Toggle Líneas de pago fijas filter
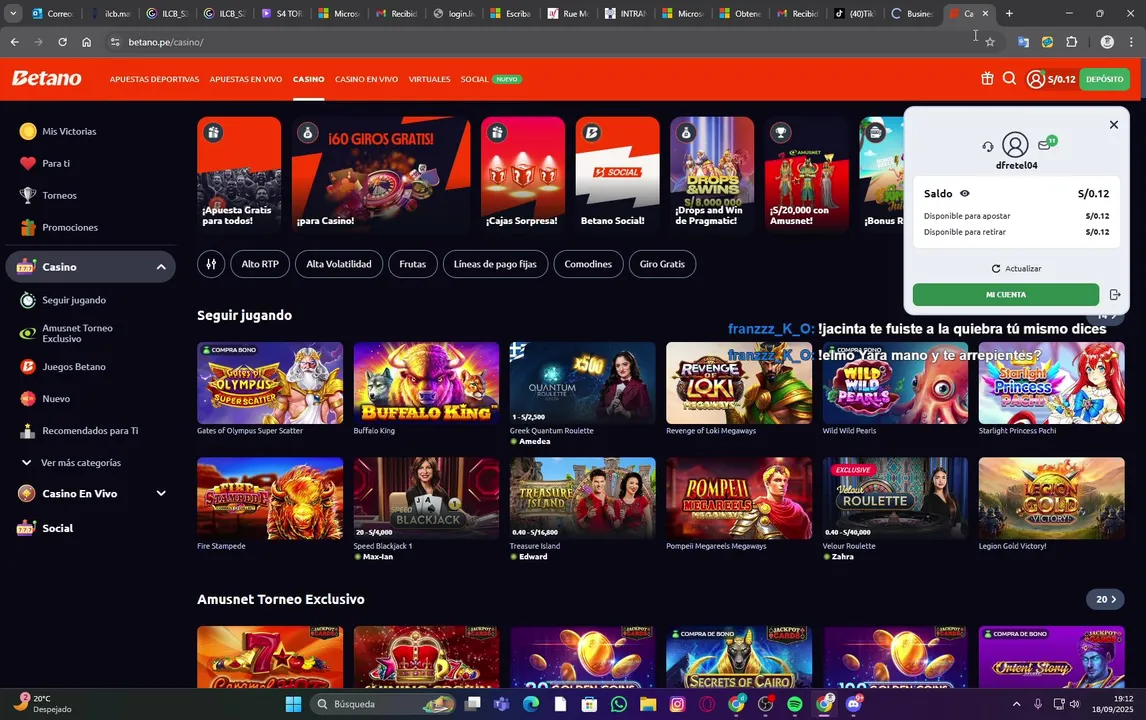Image resolution: width=1146 pixels, height=720 pixels. coord(495,264)
